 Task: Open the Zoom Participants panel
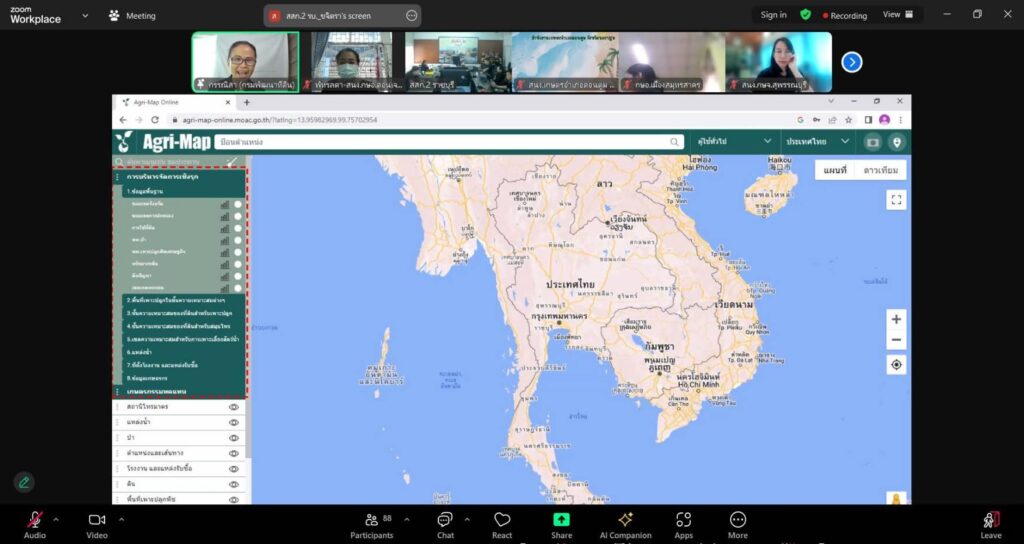click(x=372, y=524)
